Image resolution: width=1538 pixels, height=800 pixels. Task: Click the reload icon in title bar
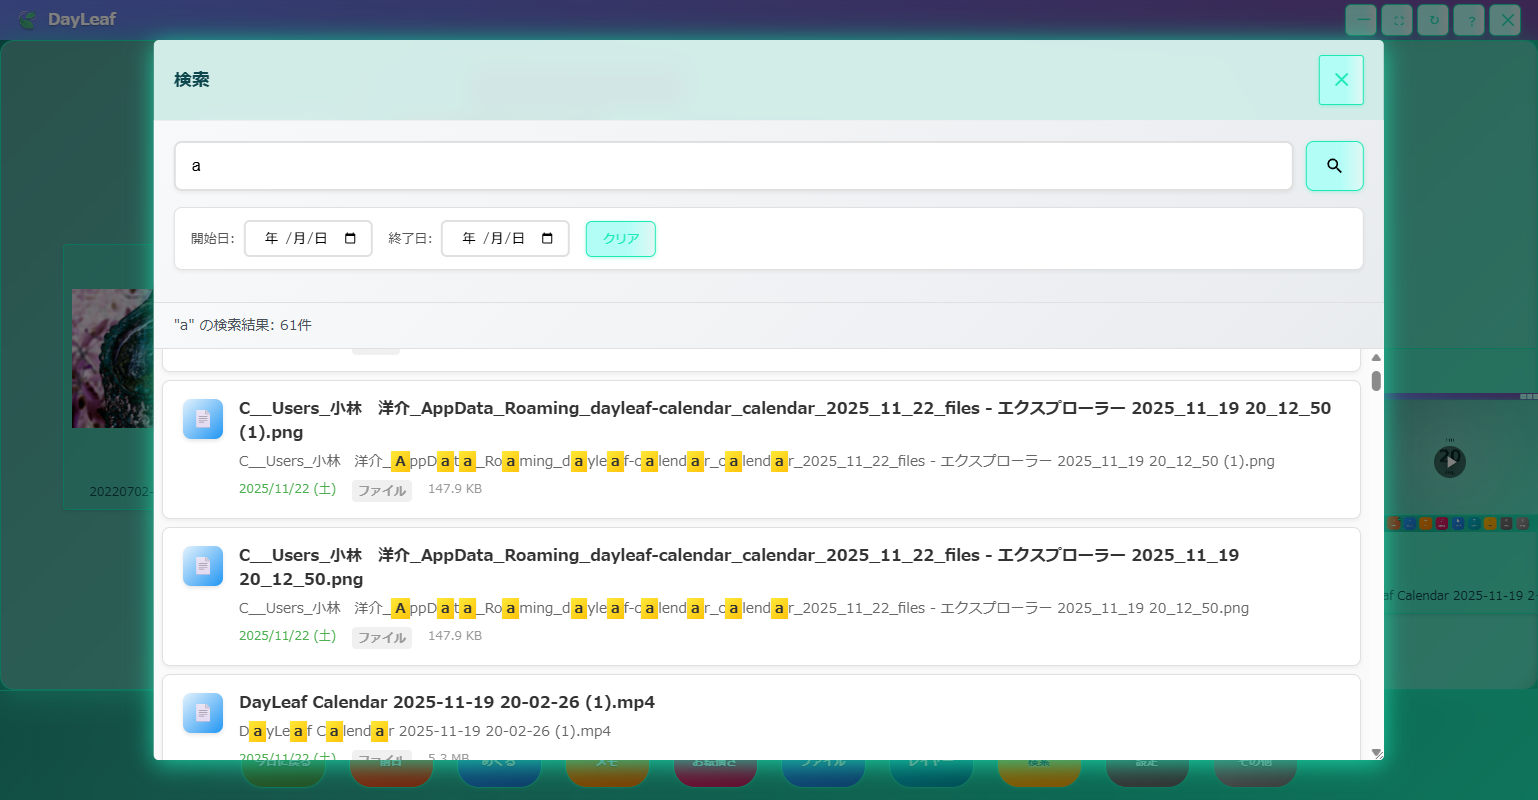click(1433, 20)
